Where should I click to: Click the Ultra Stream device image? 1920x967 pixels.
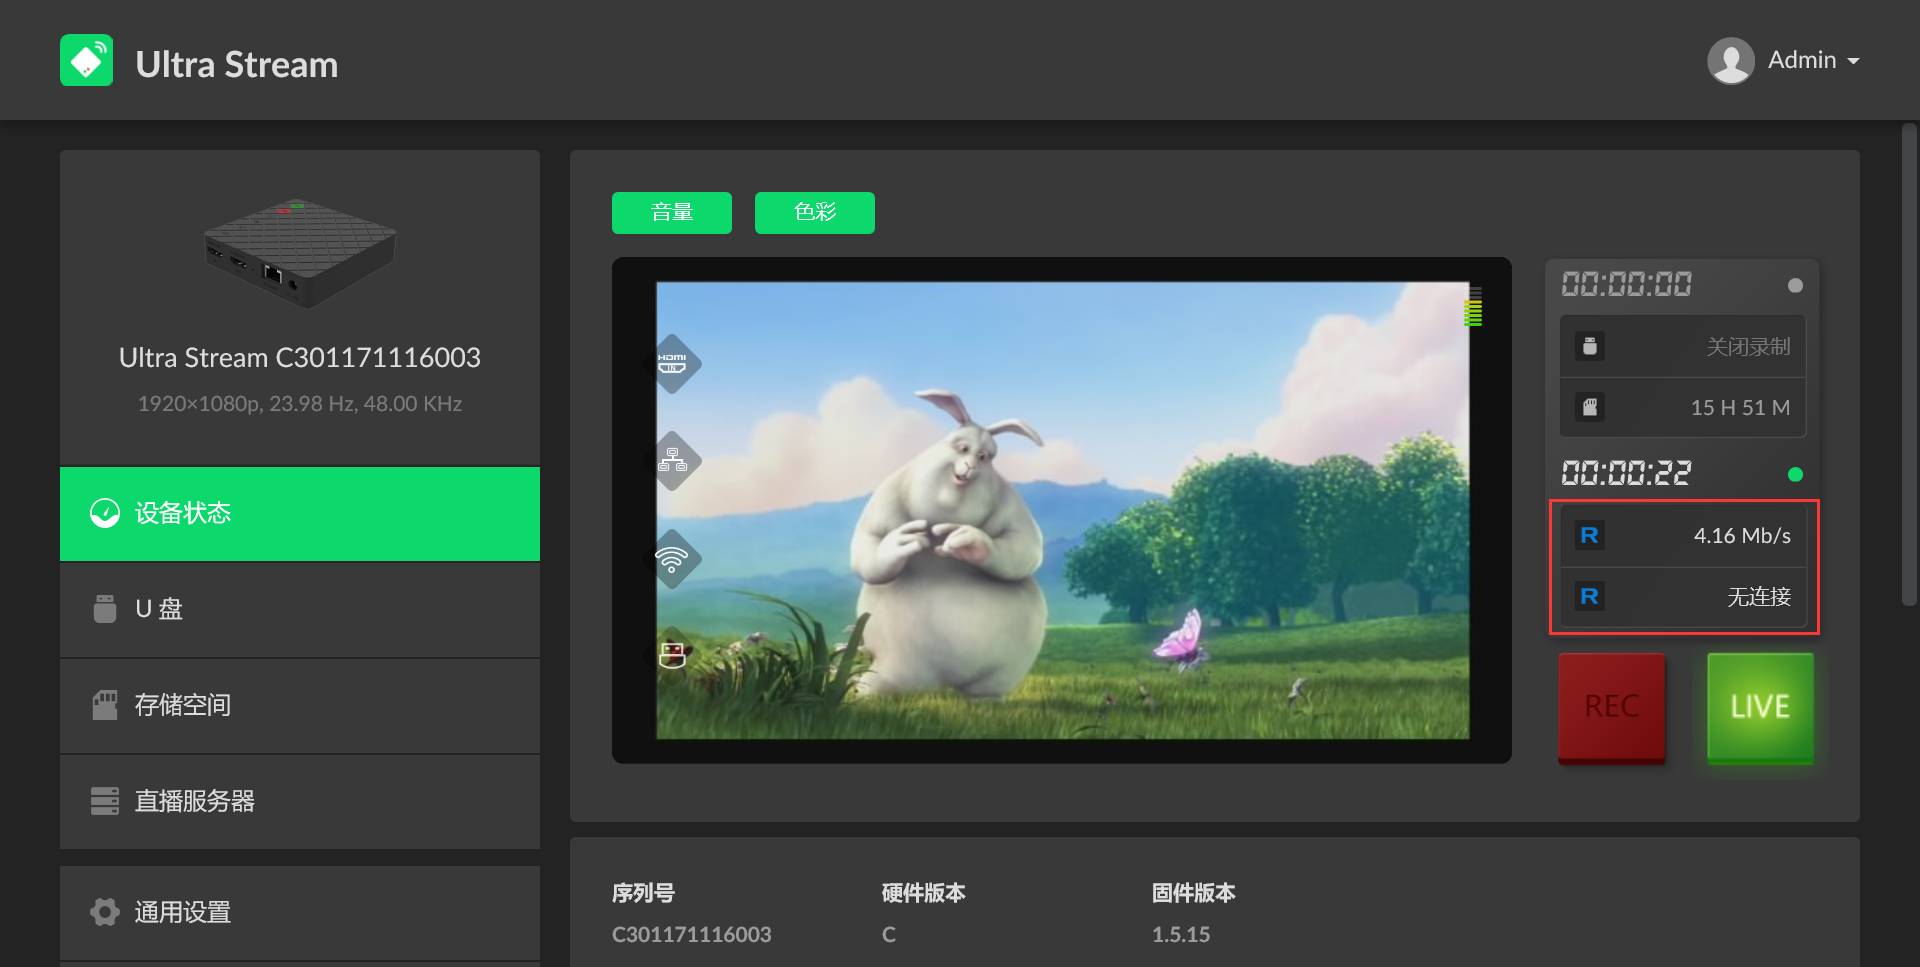300,253
